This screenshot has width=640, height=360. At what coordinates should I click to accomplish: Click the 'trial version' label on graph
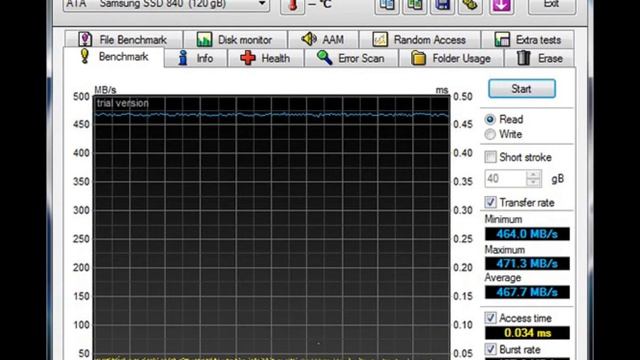pos(122,103)
